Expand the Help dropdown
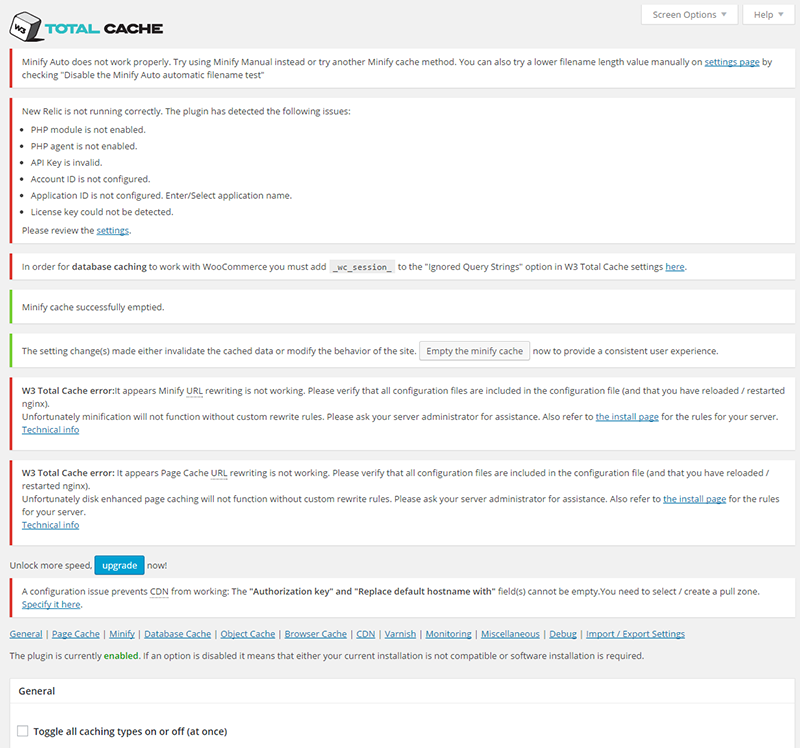The image size is (800, 748). (768, 15)
